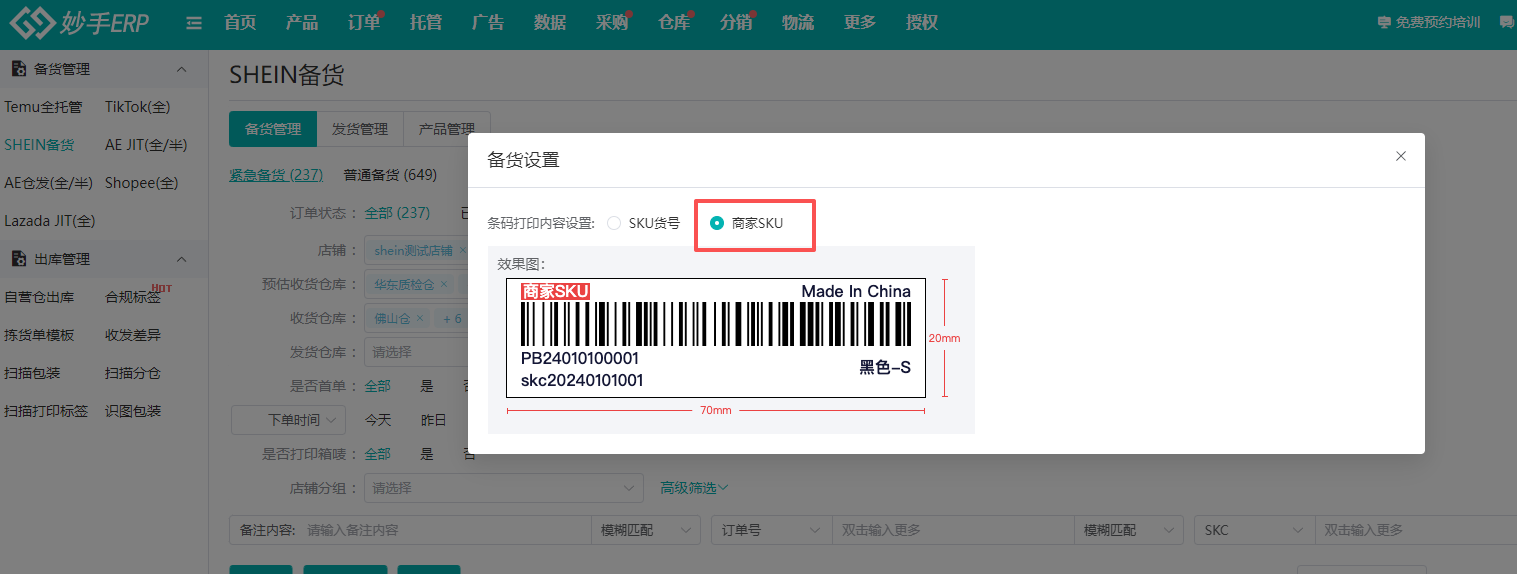Open the 产品 menu
The height and width of the screenshot is (574, 1517).
[302, 22]
